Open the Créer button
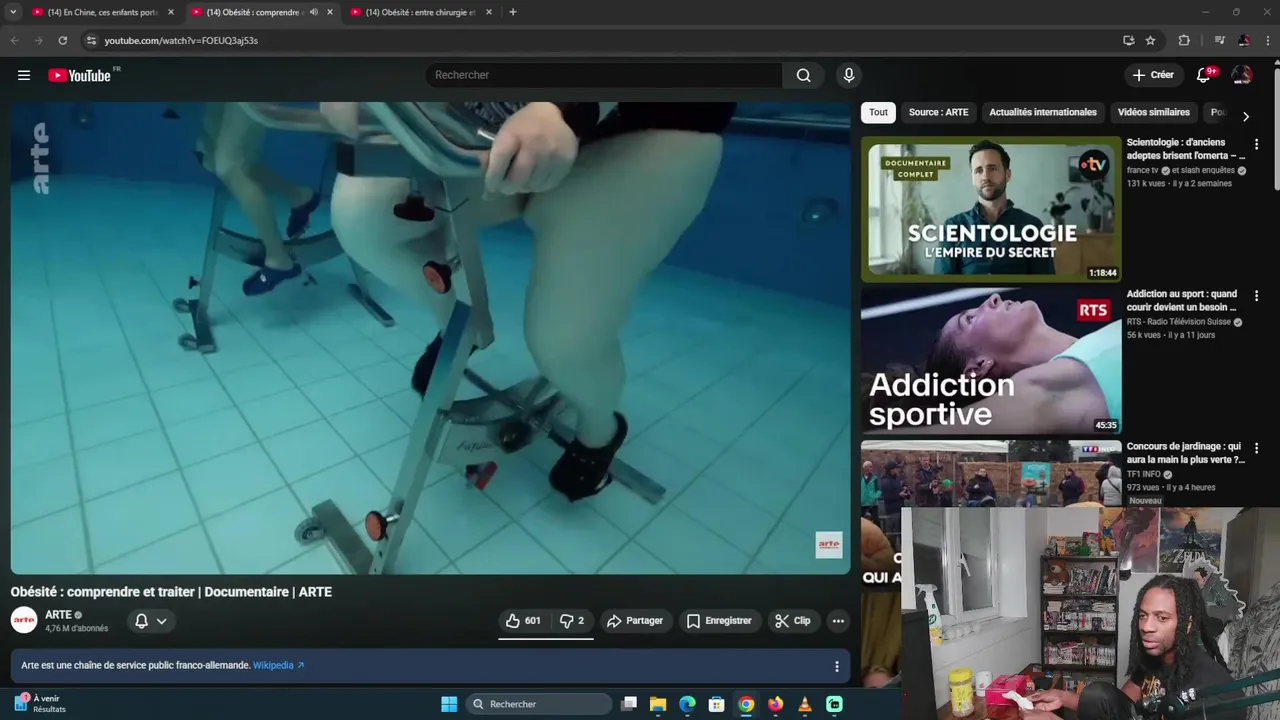Screen dimensions: 1280x720 (x=1153, y=75)
